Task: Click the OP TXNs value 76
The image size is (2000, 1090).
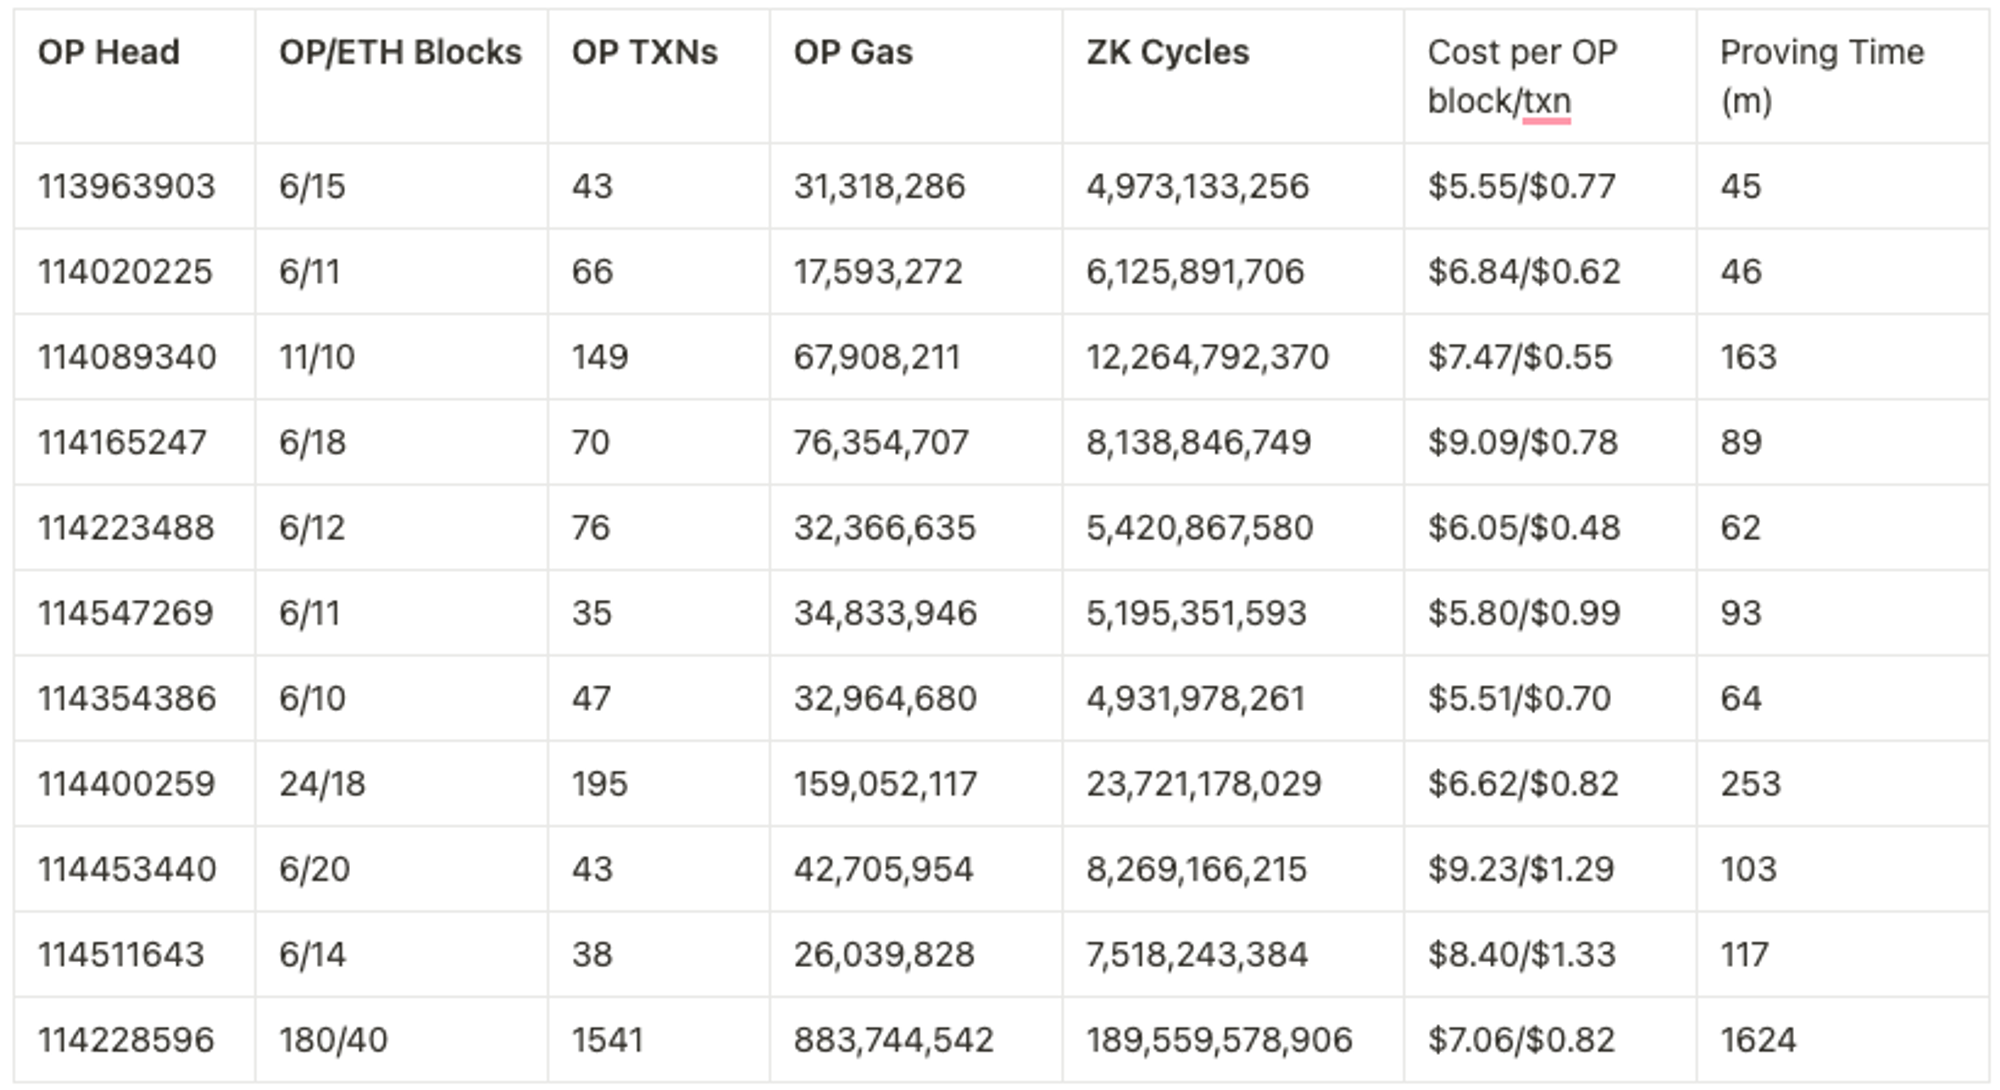Action: pyautogui.click(x=591, y=527)
